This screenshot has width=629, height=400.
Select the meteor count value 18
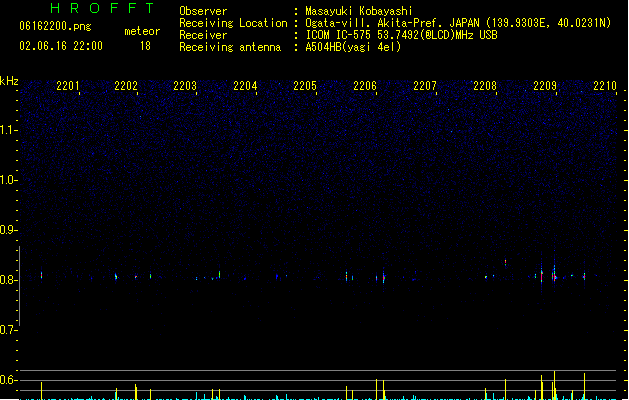pyautogui.click(x=145, y=46)
